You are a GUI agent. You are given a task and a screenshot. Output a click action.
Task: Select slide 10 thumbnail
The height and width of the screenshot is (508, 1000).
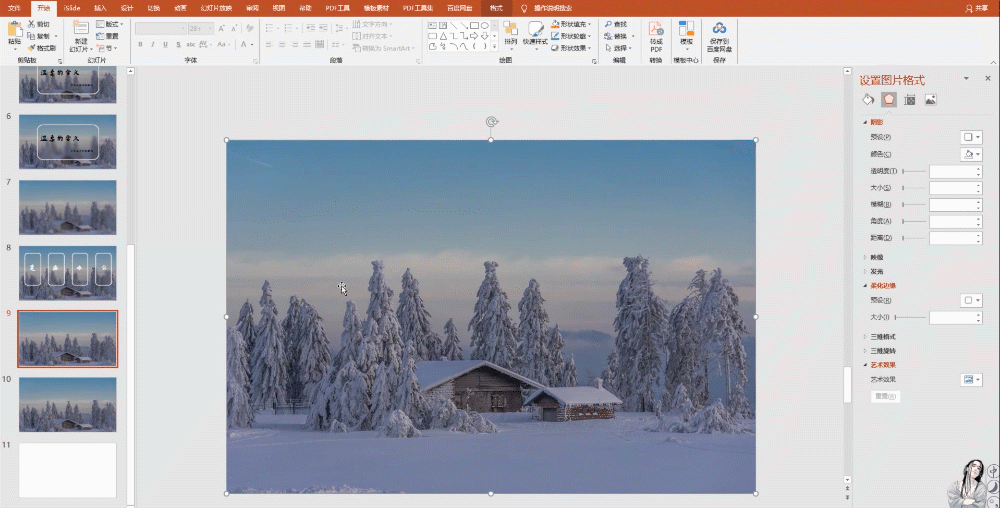pos(68,404)
